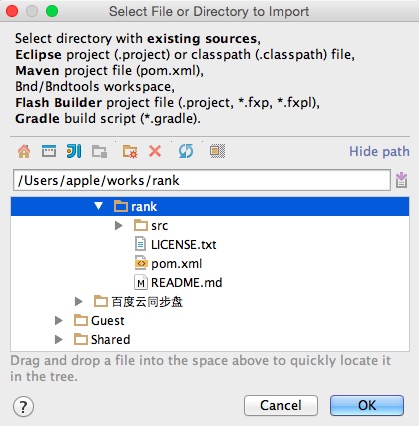Create a new folder via toolbar icon
The image size is (419, 426).
tap(130, 152)
